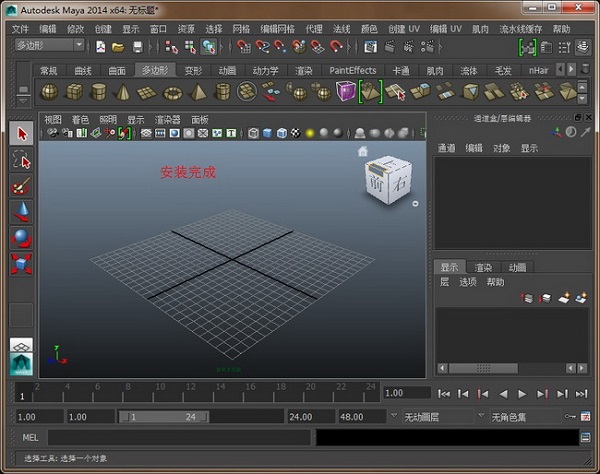Screen dimensions: 600x474
Task: Click the home icon beside the view cube
Action: click(362, 151)
